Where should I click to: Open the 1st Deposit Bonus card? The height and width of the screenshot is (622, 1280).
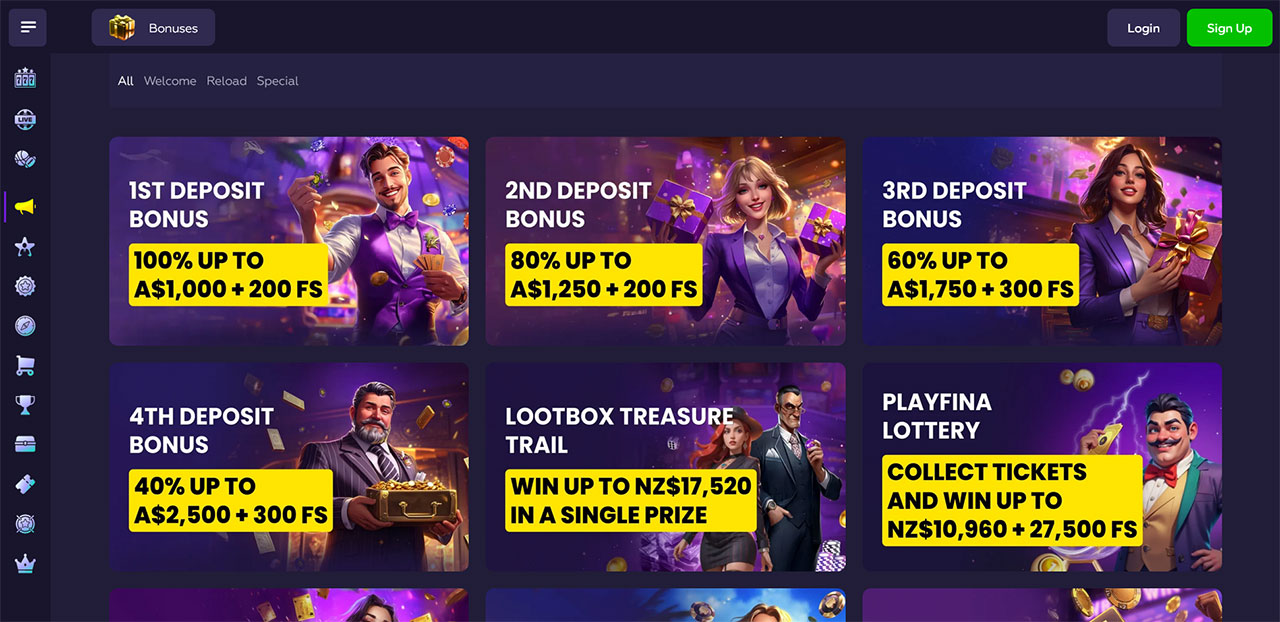(289, 241)
